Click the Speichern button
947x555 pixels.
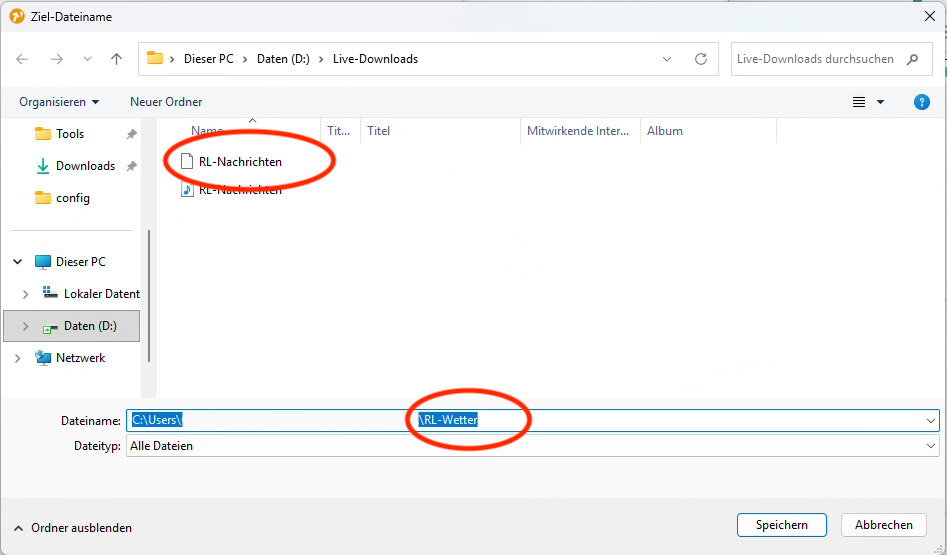781,525
